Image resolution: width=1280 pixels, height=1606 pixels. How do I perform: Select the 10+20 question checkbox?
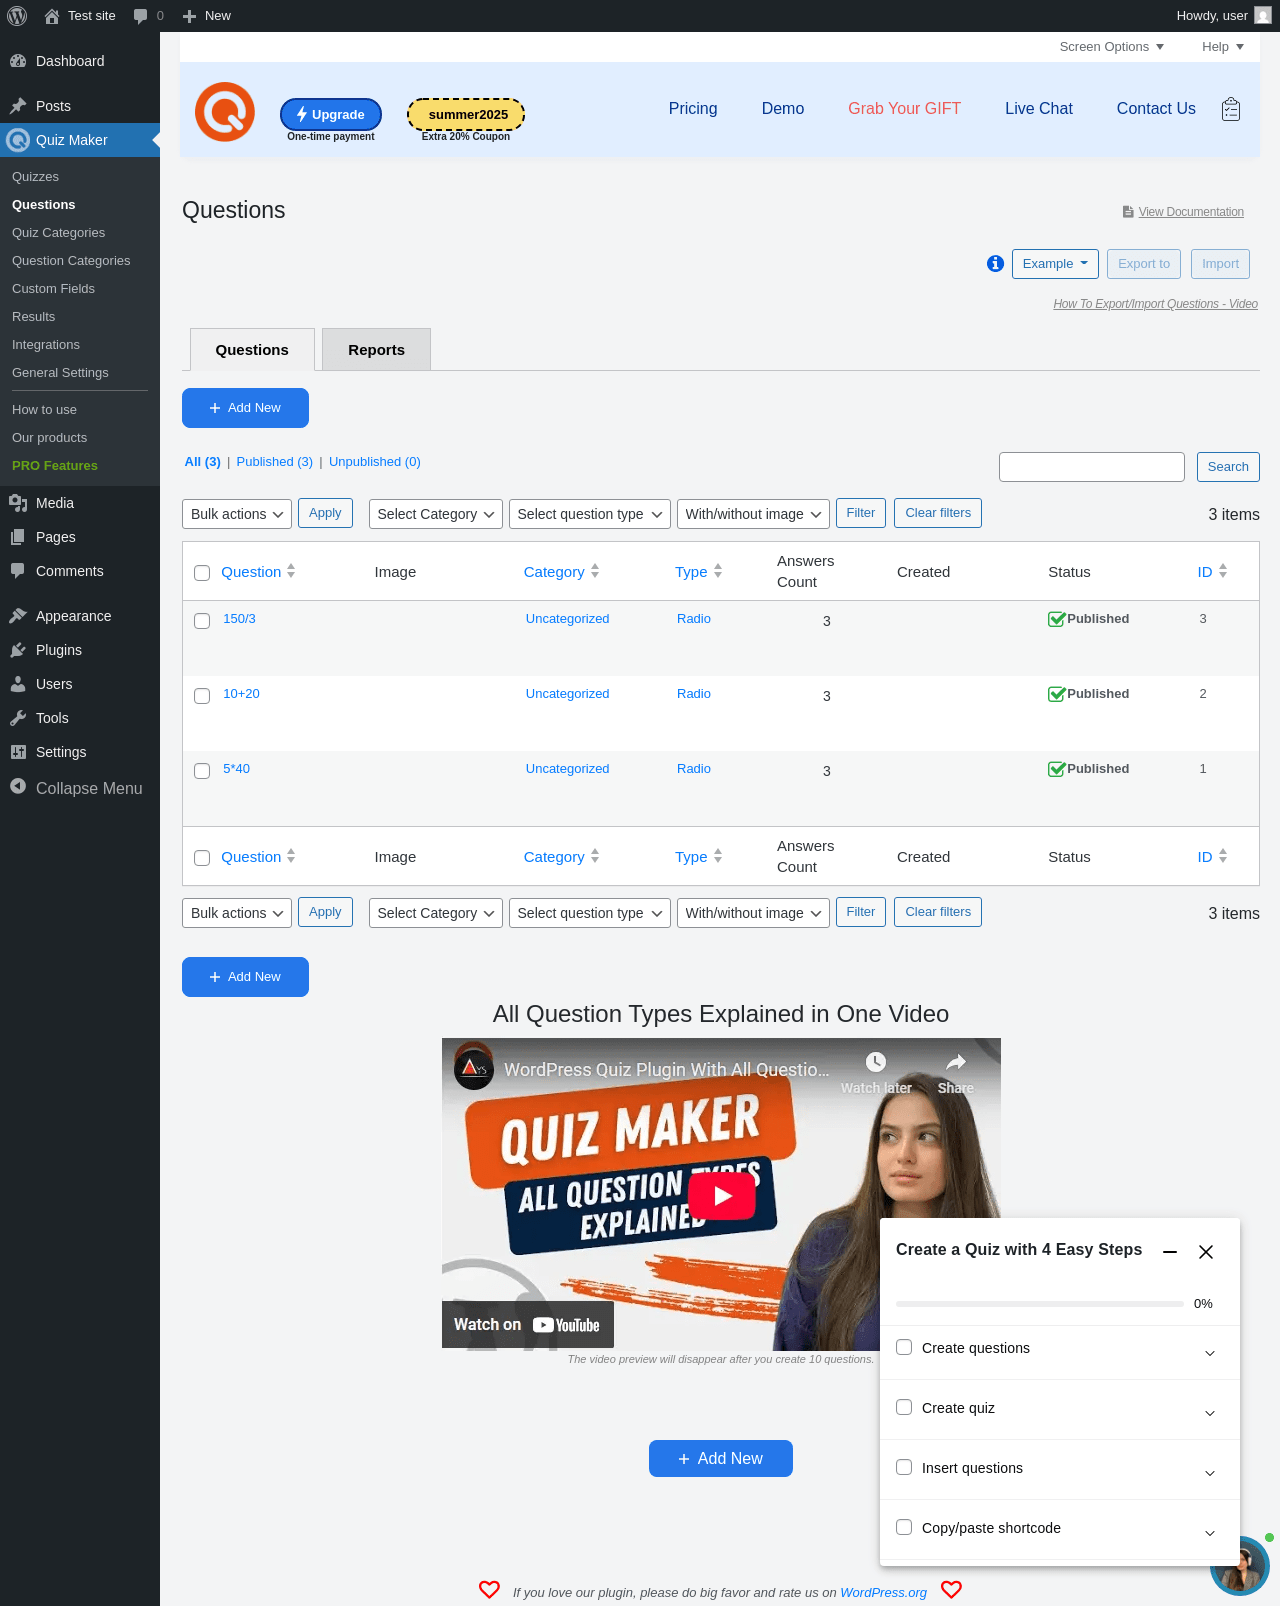click(x=202, y=696)
